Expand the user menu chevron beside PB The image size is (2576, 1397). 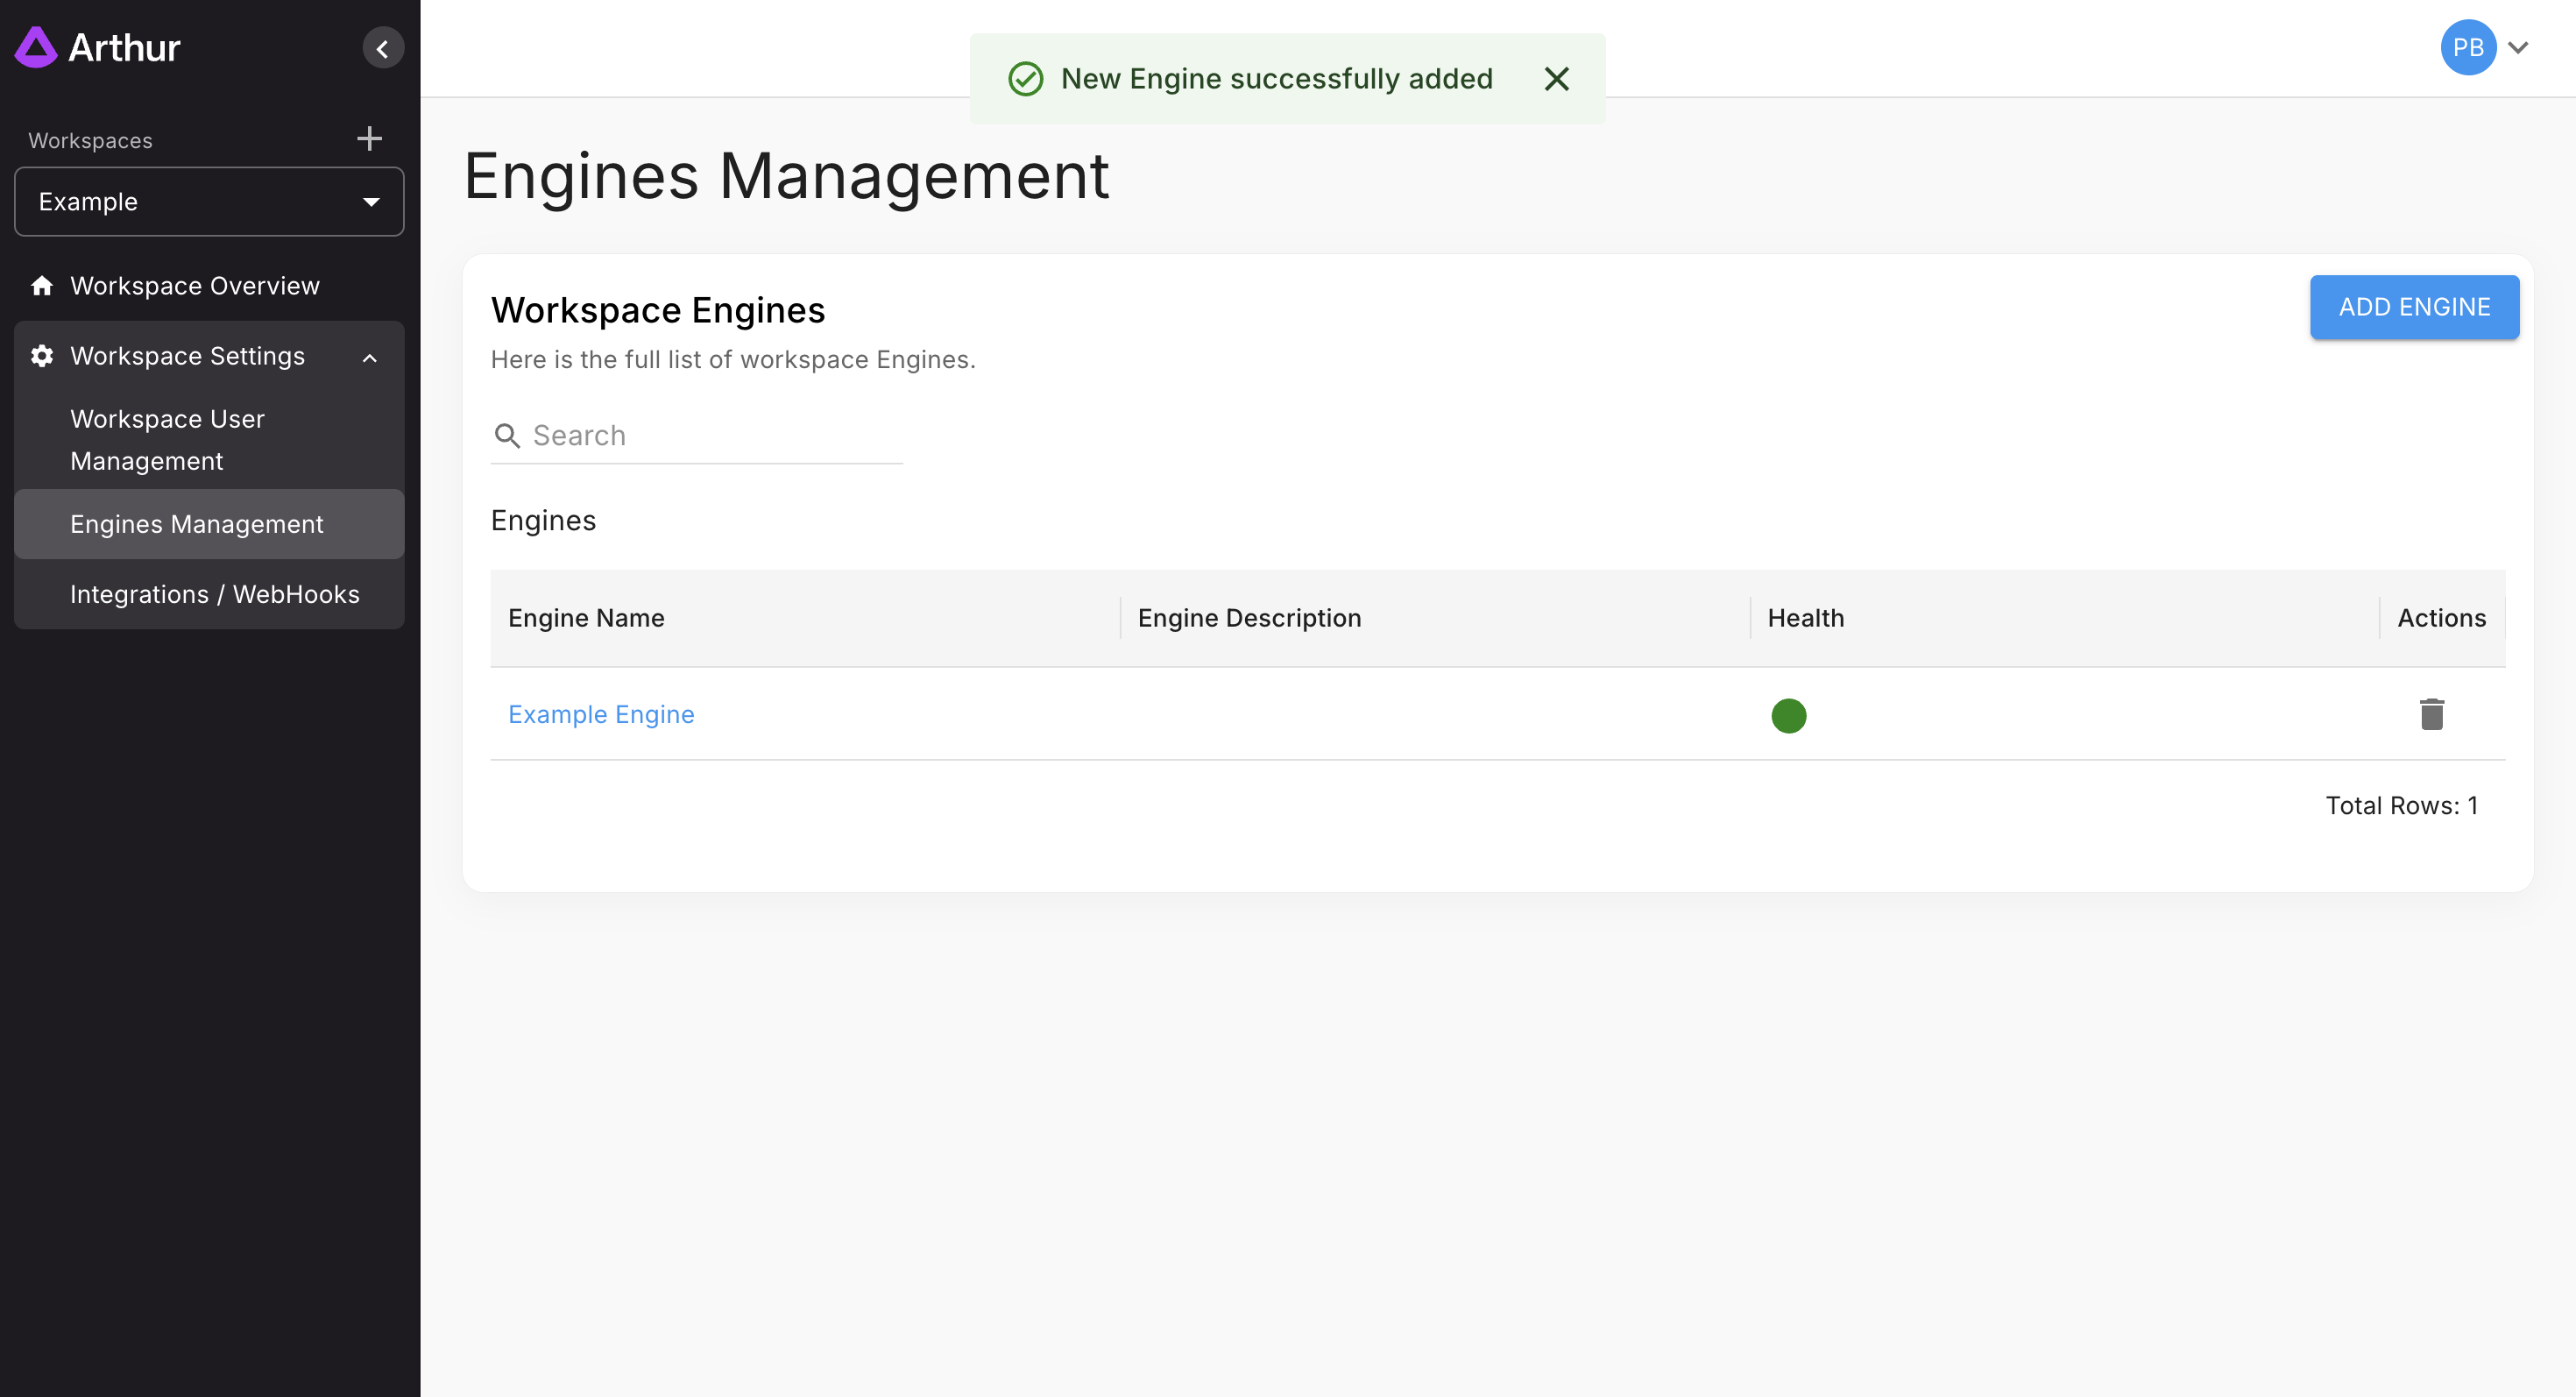pos(2518,47)
